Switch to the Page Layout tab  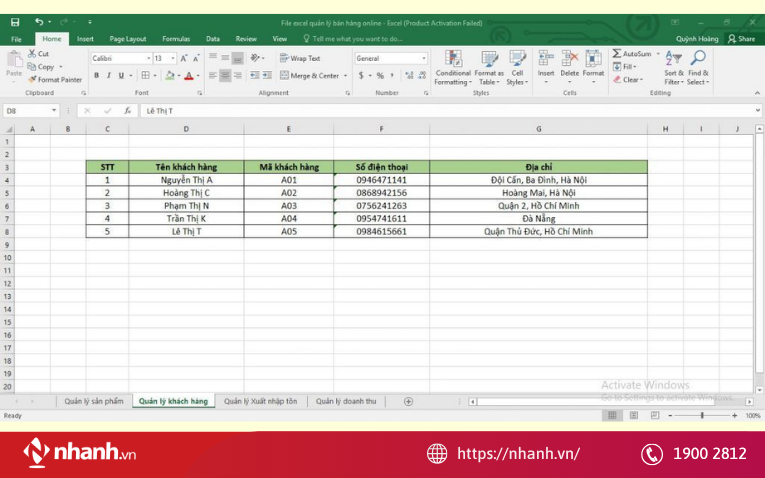[x=128, y=39]
